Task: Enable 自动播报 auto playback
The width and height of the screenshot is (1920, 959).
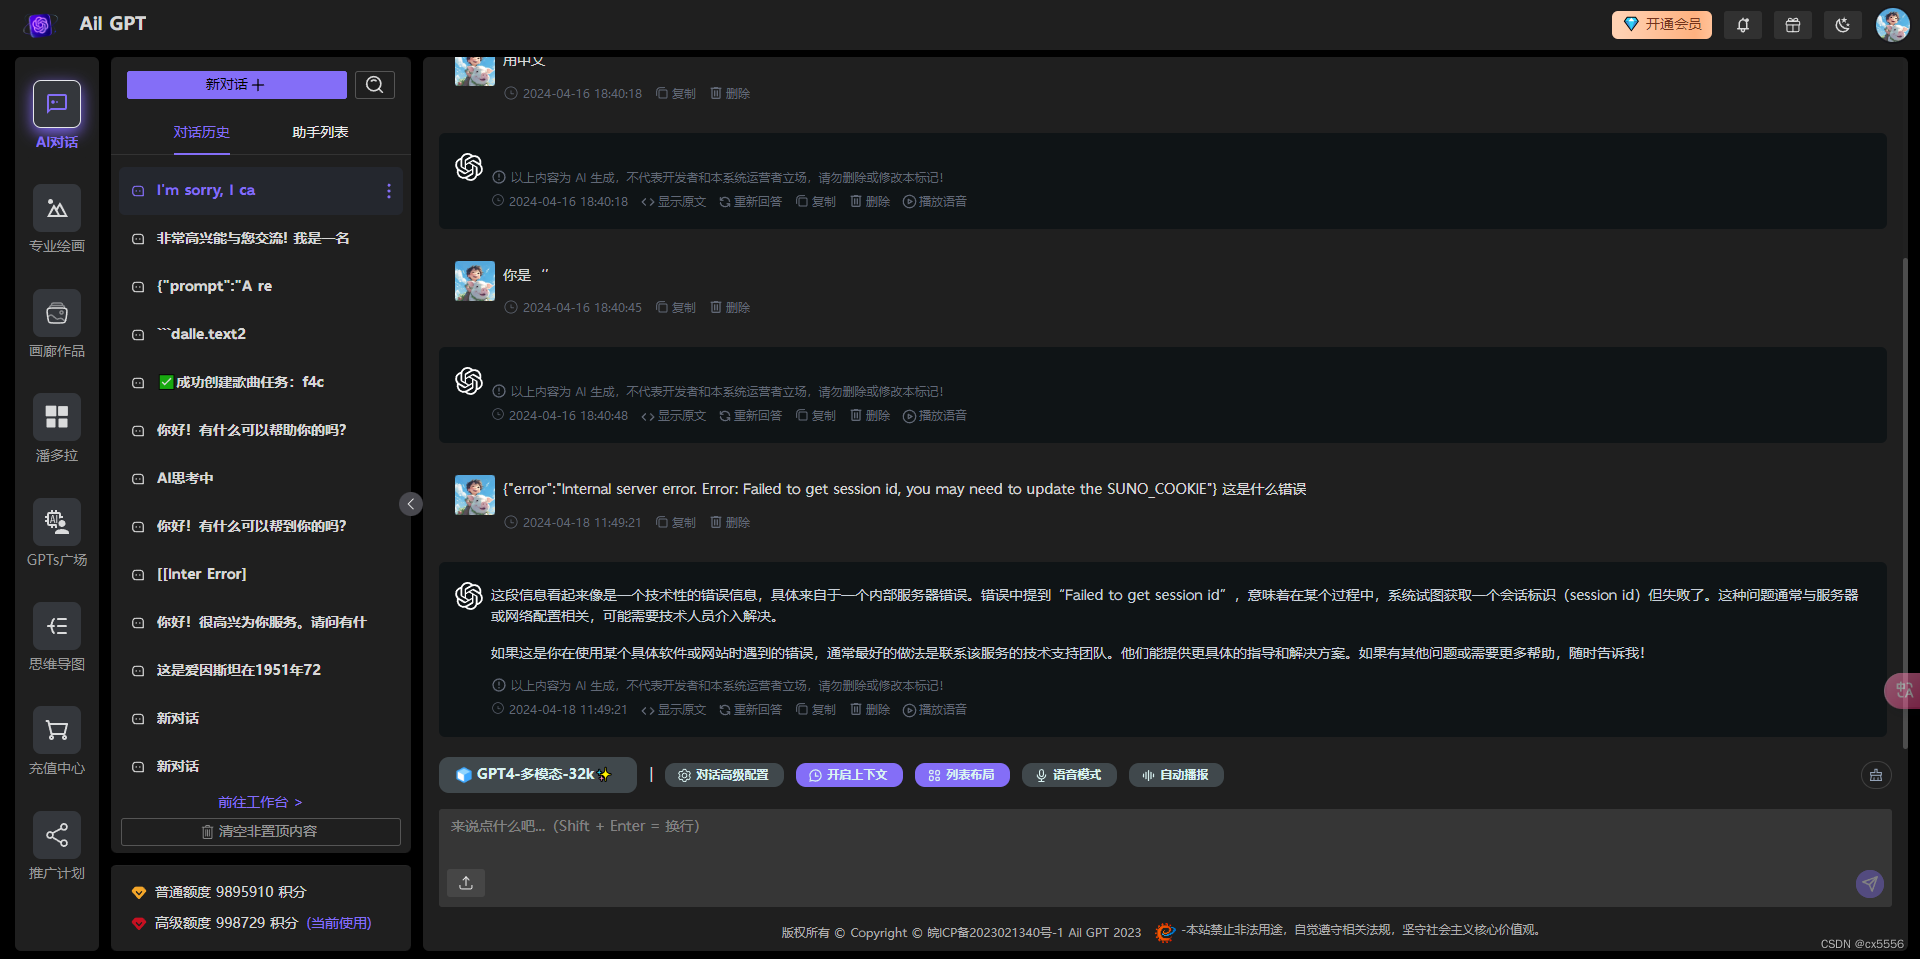Action: pos(1175,775)
